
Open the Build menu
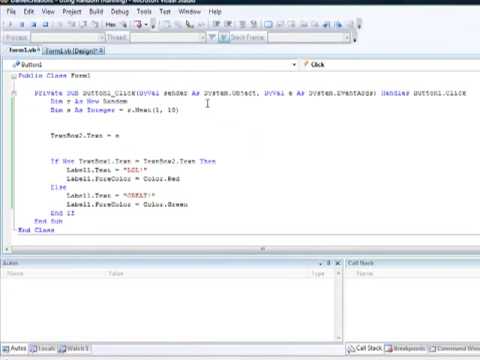(x=96, y=12)
